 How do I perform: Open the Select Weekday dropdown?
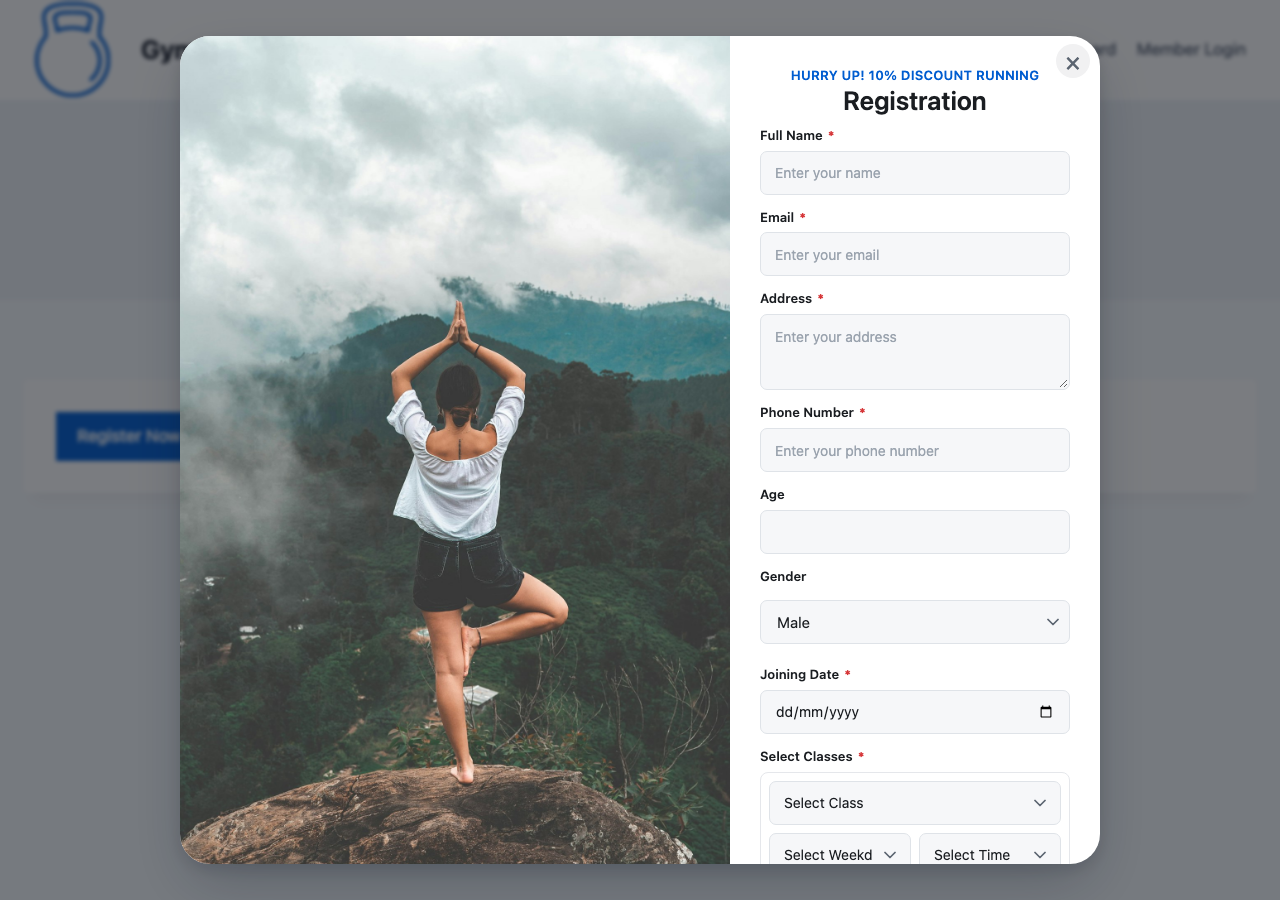839,850
